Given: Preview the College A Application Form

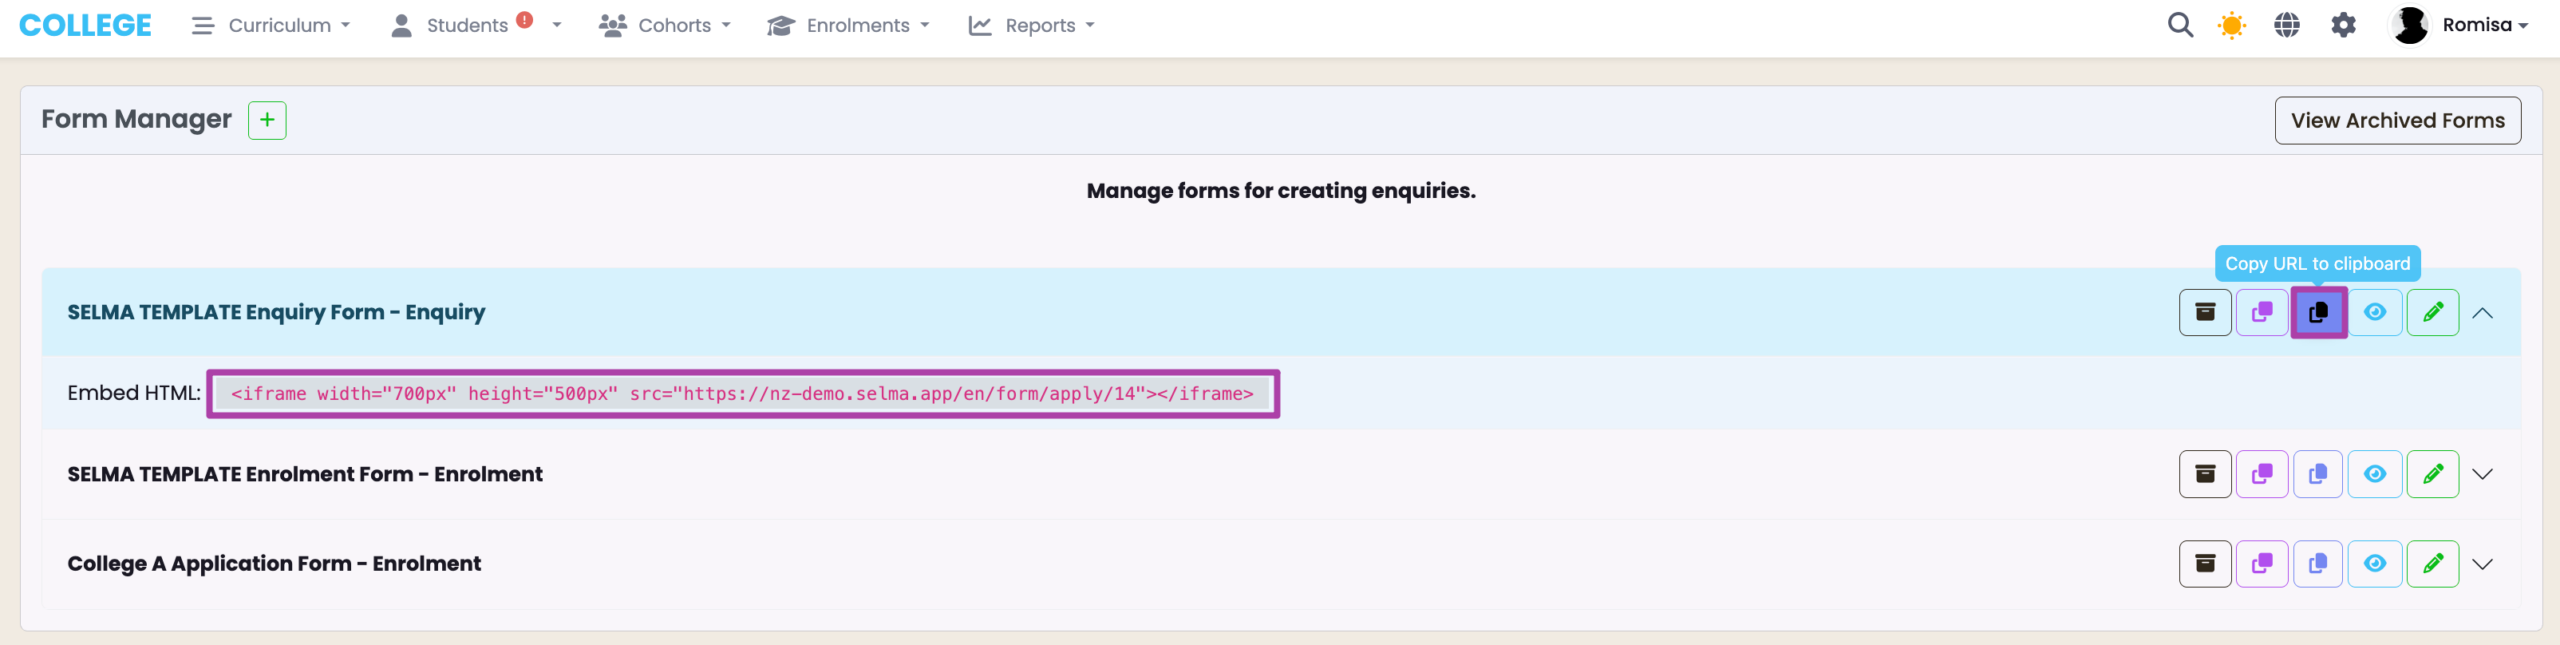Looking at the screenshot, I should pyautogui.click(x=2375, y=564).
